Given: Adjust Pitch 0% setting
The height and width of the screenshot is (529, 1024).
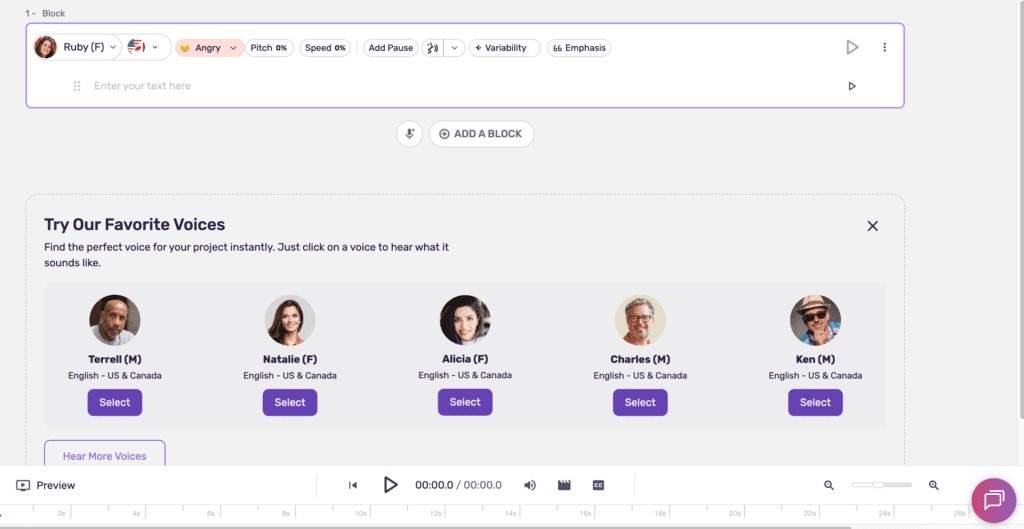Looking at the screenshot, I should (x=269, y=48).
